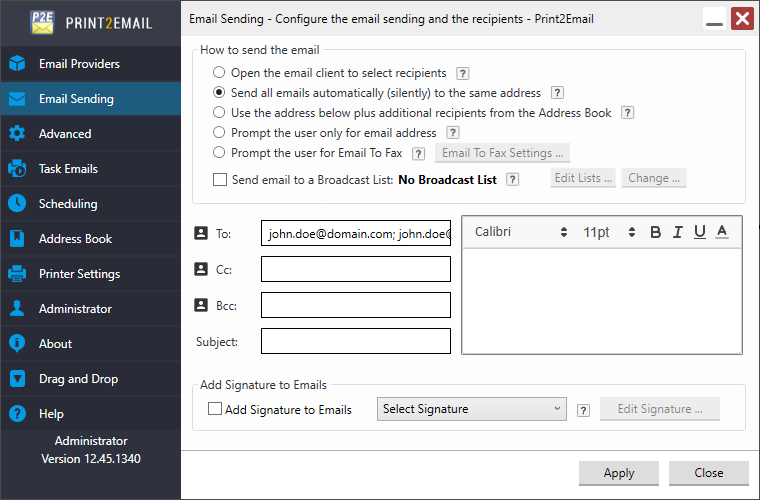Open the Calibri font family dropdown
The height and width of the screenshot is (500, 760).
pyautogui.click(x=520, y=232)
